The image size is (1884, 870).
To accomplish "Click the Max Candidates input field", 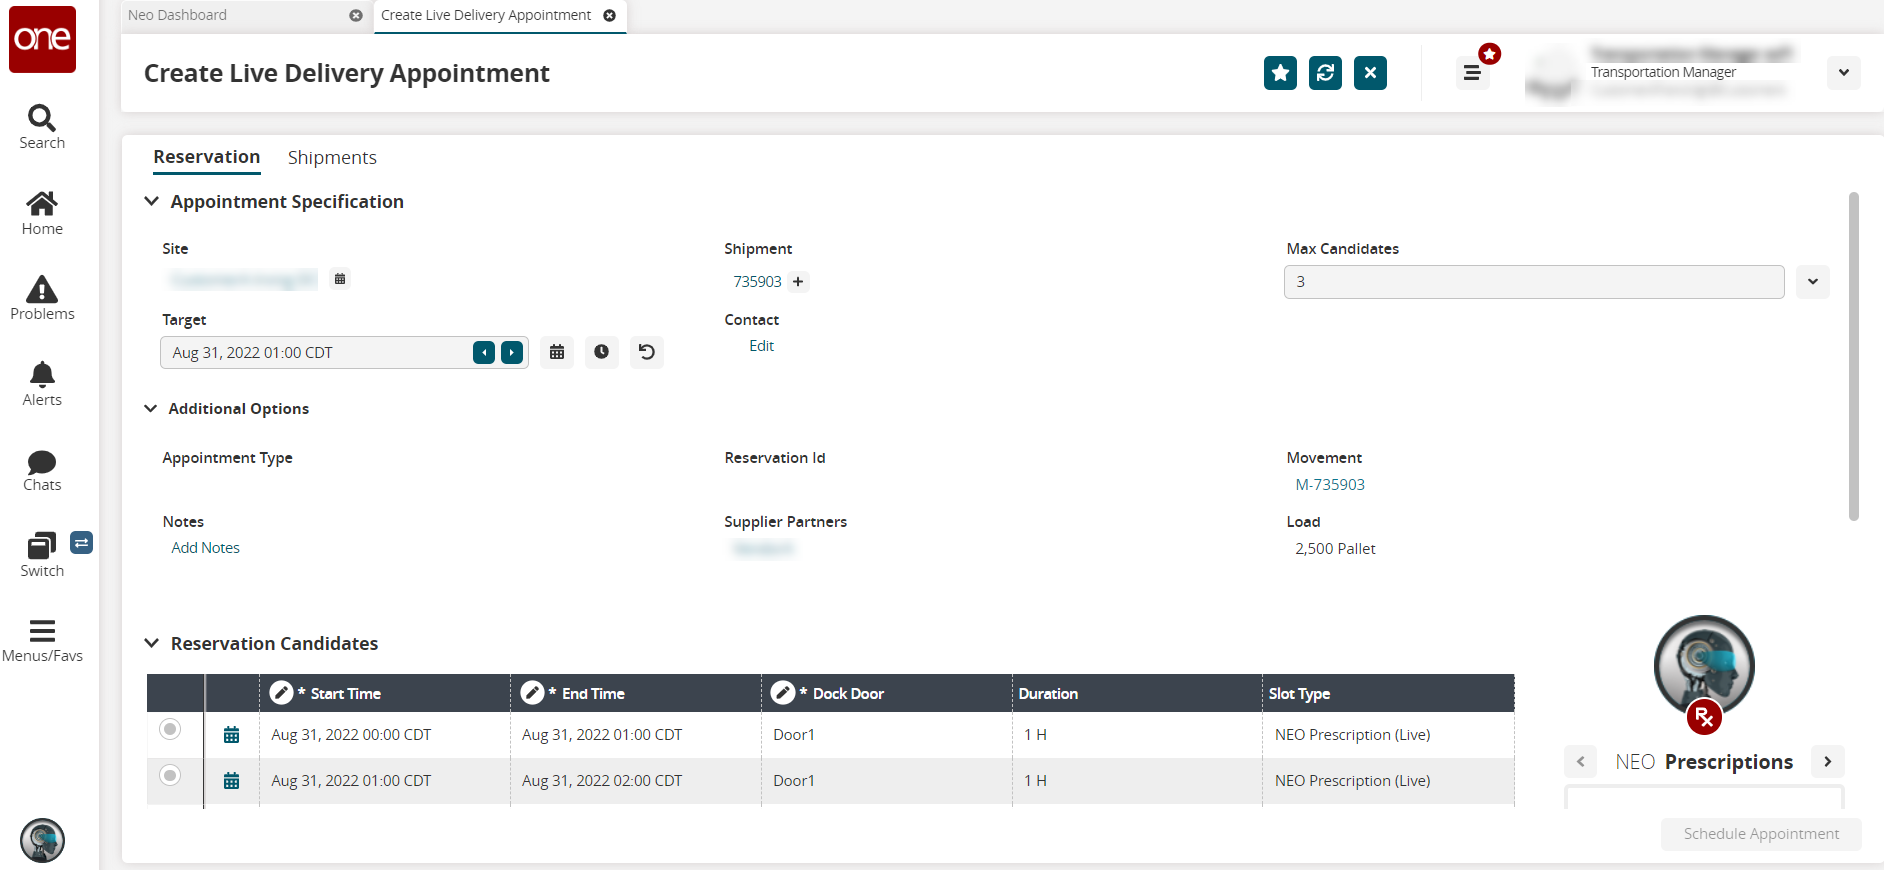I will (x=1534, y=282).
